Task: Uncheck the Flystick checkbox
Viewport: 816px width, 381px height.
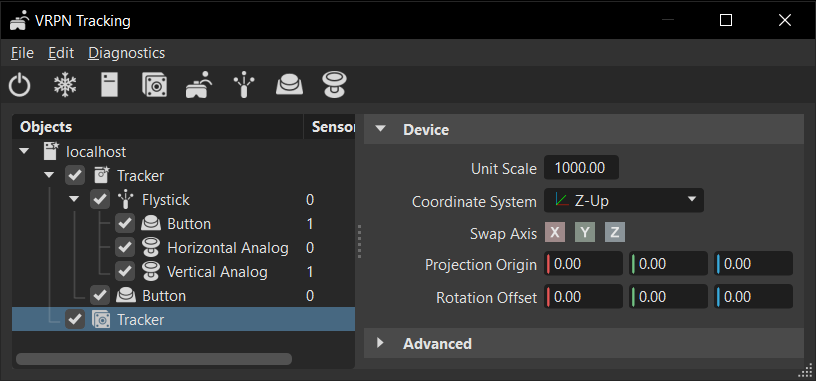Action: (100, 199)
